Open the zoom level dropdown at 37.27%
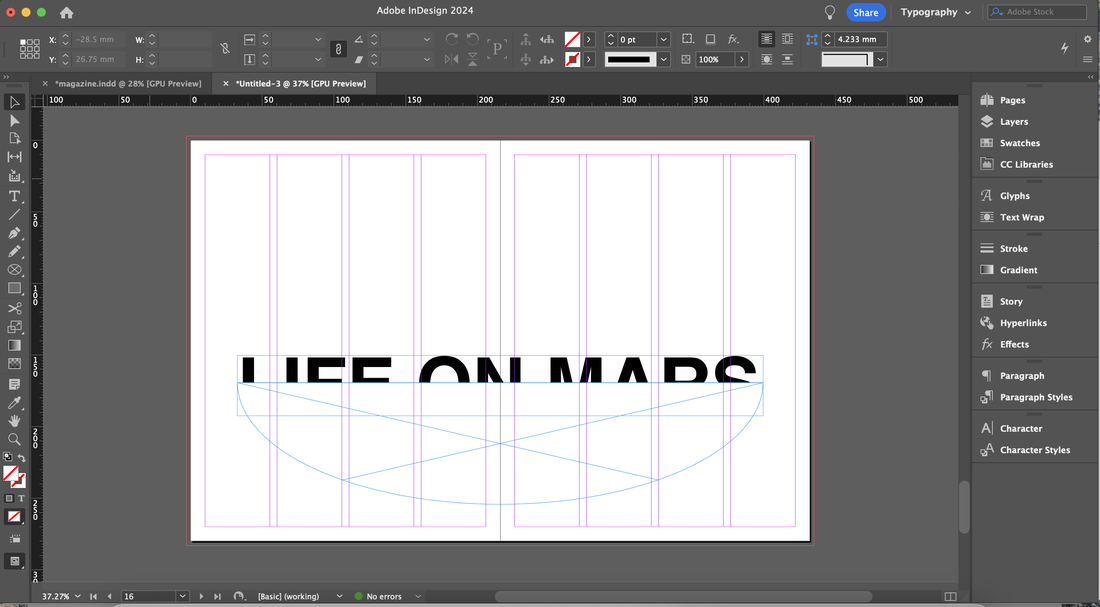This screenshot has width=1100, height=607. pos(77,596)
